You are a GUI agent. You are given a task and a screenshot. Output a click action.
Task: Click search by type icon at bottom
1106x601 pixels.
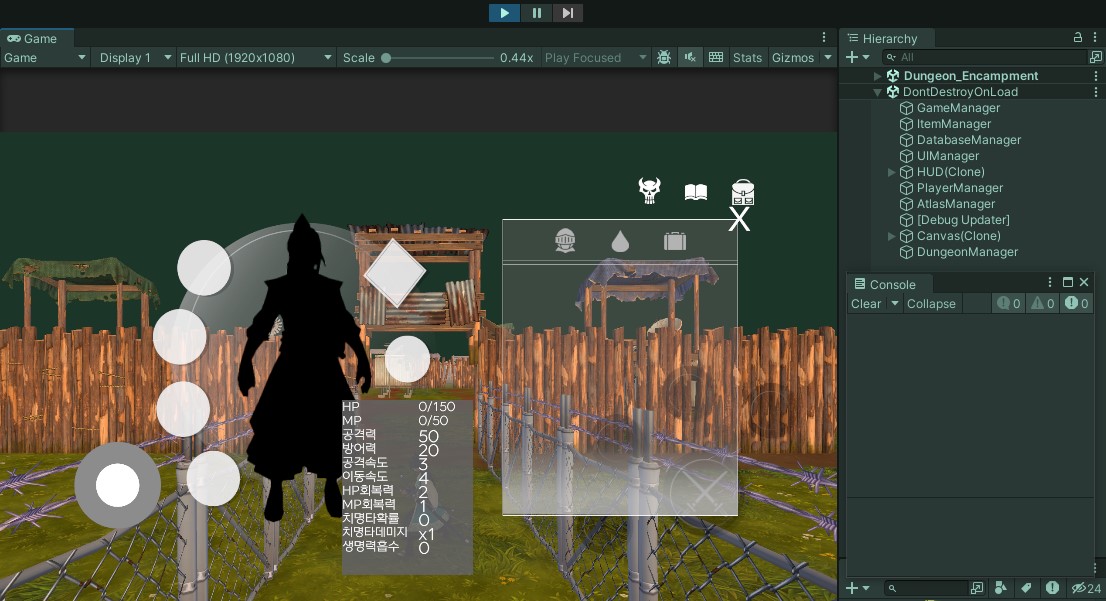1000,588
